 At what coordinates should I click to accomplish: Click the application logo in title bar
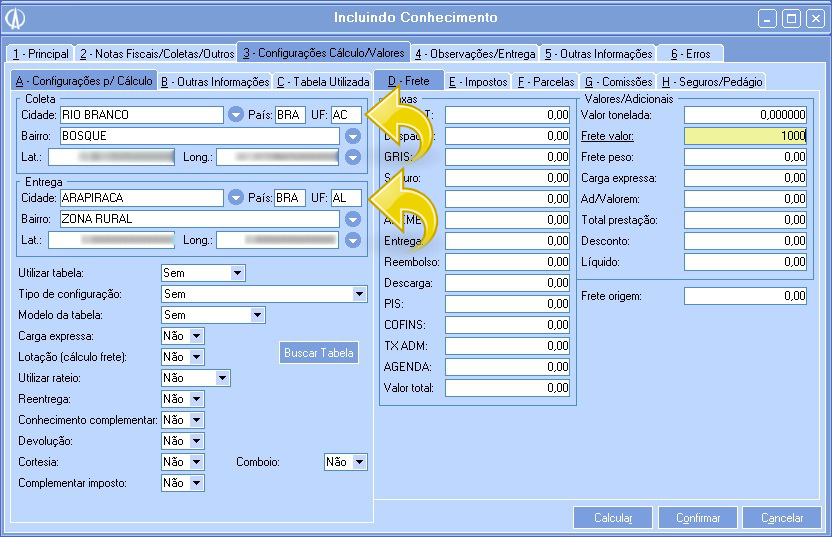click(x=17, y=18)
